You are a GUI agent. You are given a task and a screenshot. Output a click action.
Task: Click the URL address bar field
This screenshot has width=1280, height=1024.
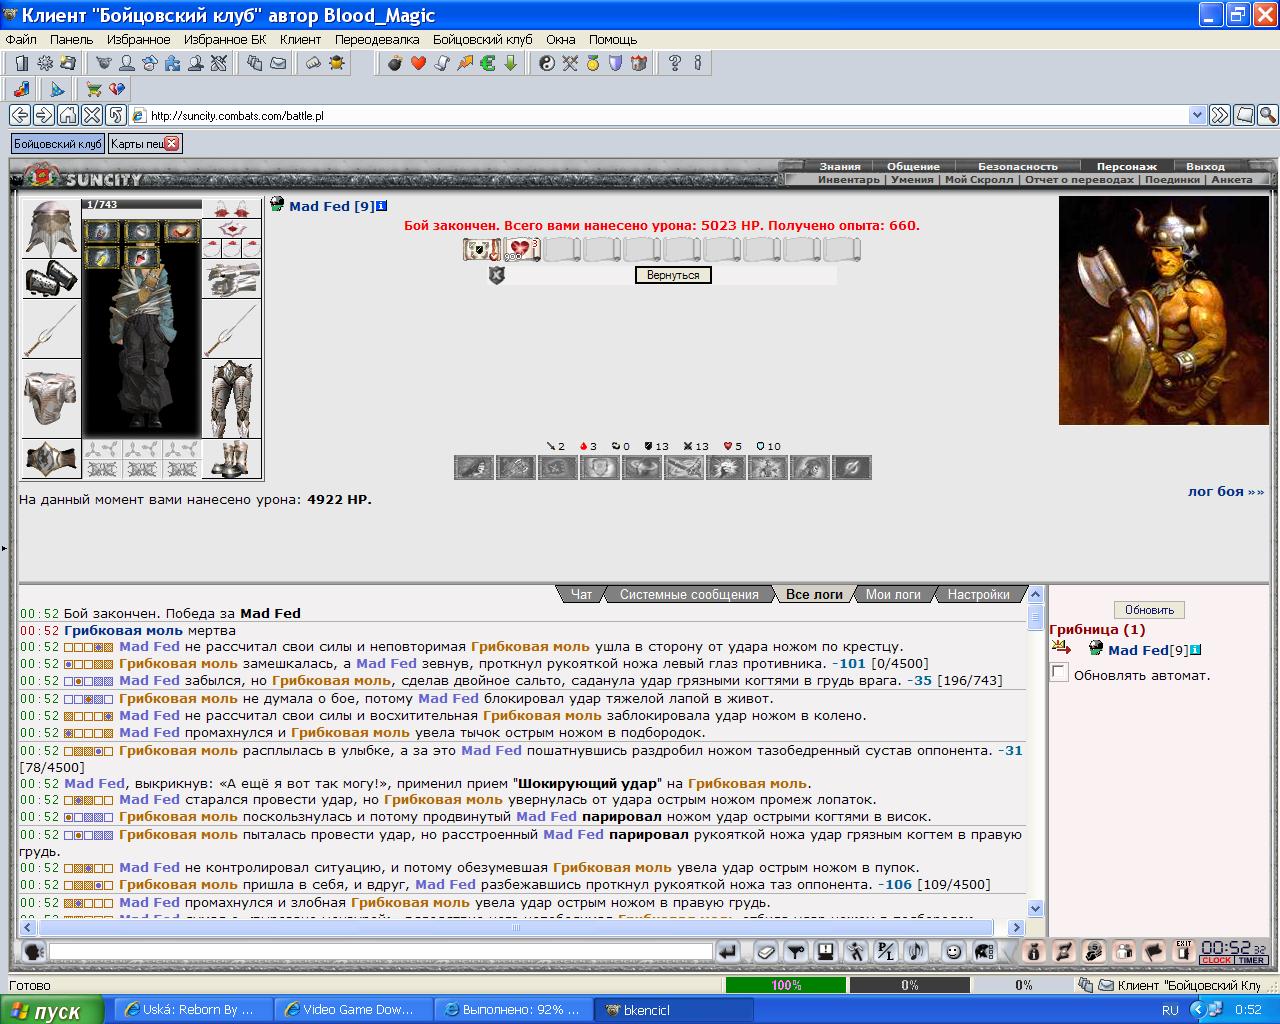(668, 115)
